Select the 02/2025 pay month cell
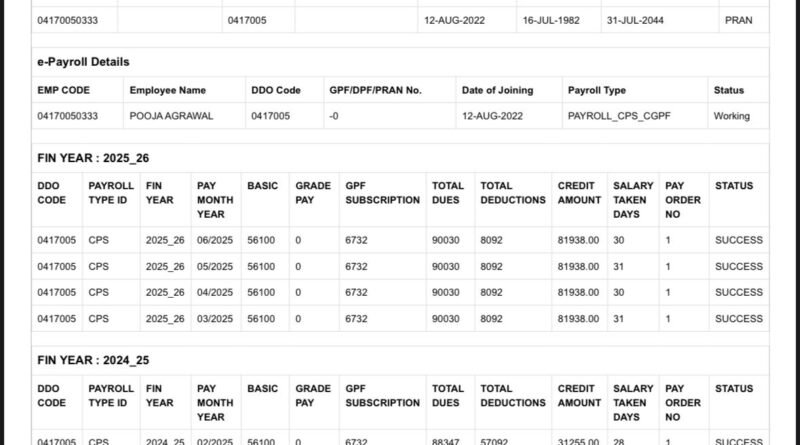This screenshot has width=800, height=445. pyautogui.click(x=215, y=440)
